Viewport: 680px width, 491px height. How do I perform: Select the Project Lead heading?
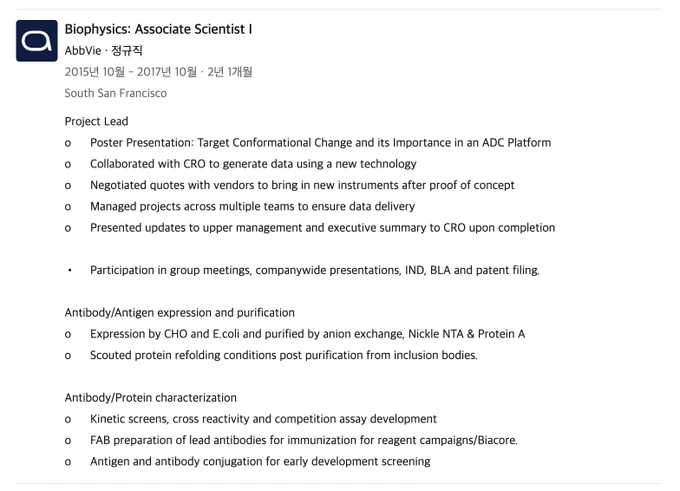(96, 121)
